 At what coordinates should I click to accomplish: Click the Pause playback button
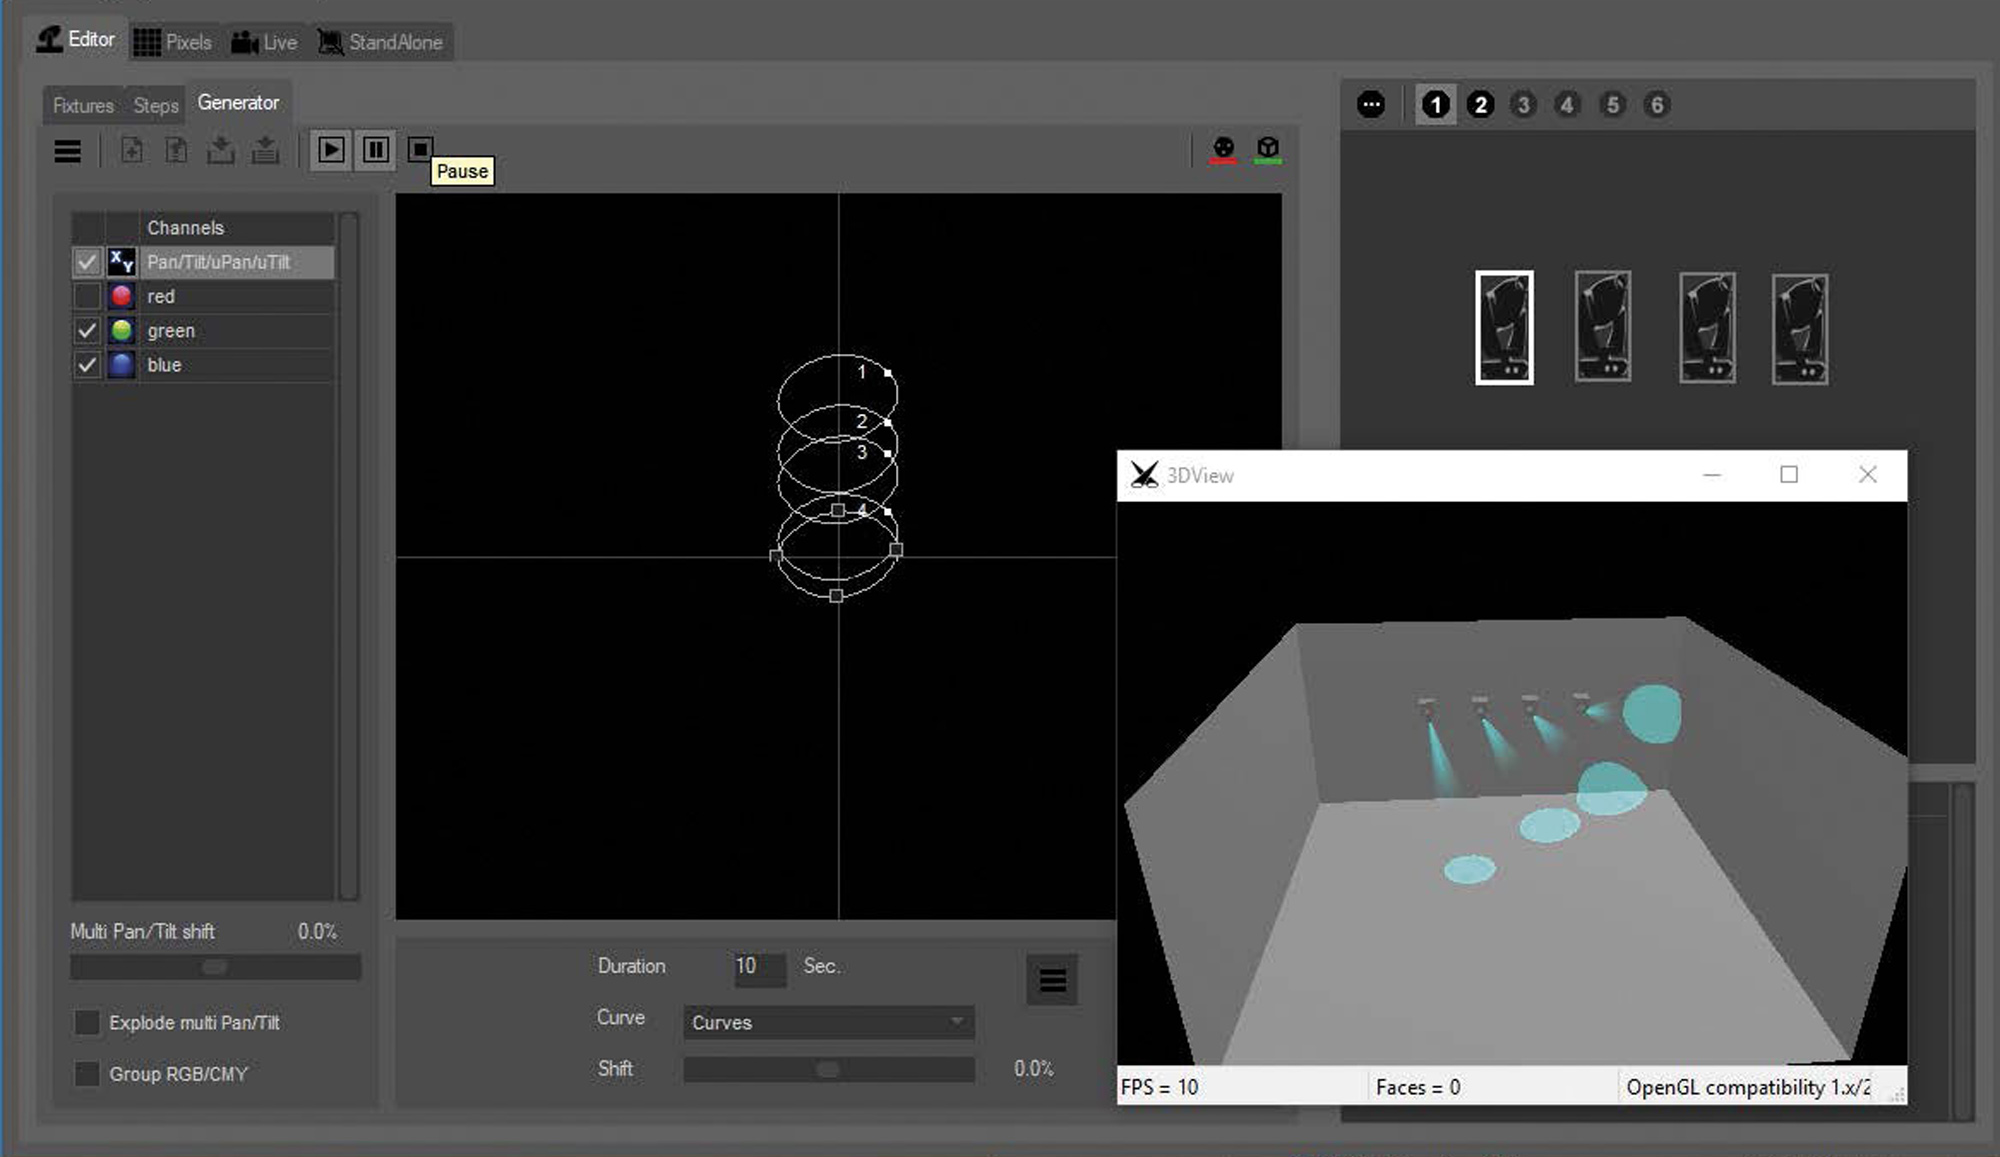(x=376, y=150)
